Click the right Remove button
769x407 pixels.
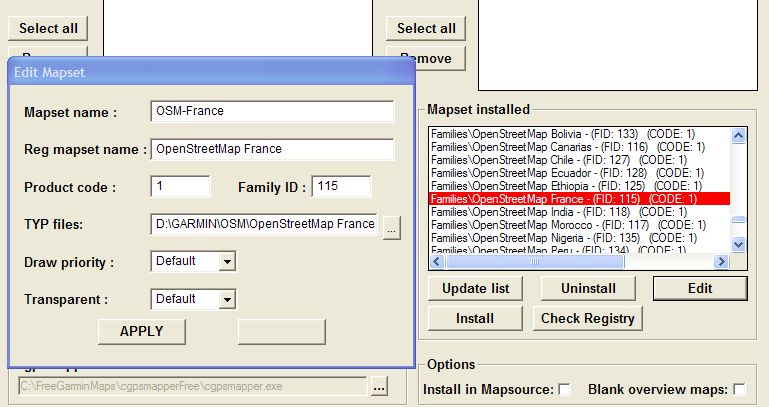pos(426,58)
